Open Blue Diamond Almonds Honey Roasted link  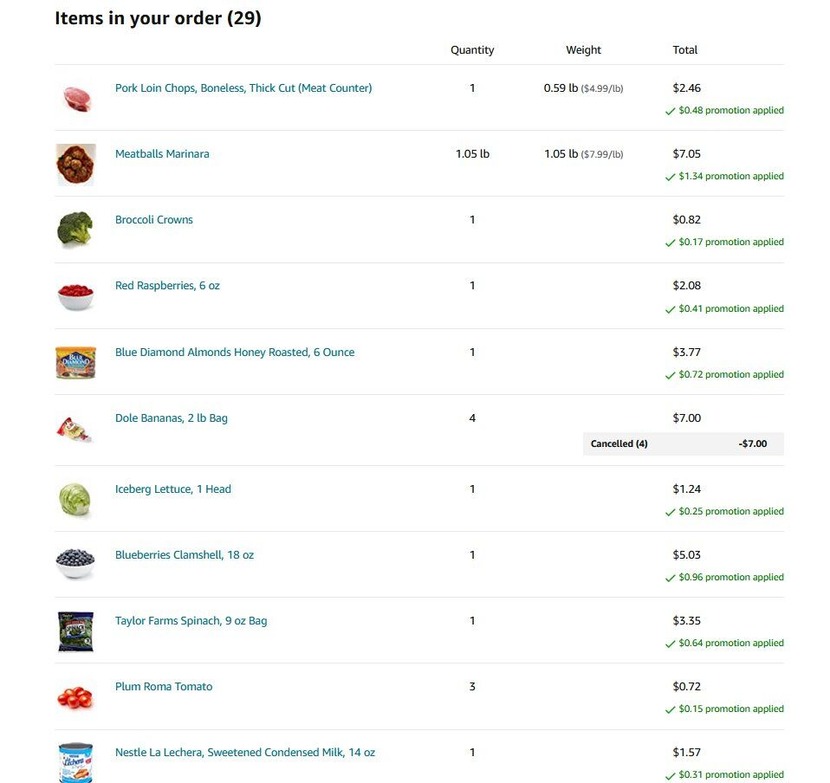point(234,352)
